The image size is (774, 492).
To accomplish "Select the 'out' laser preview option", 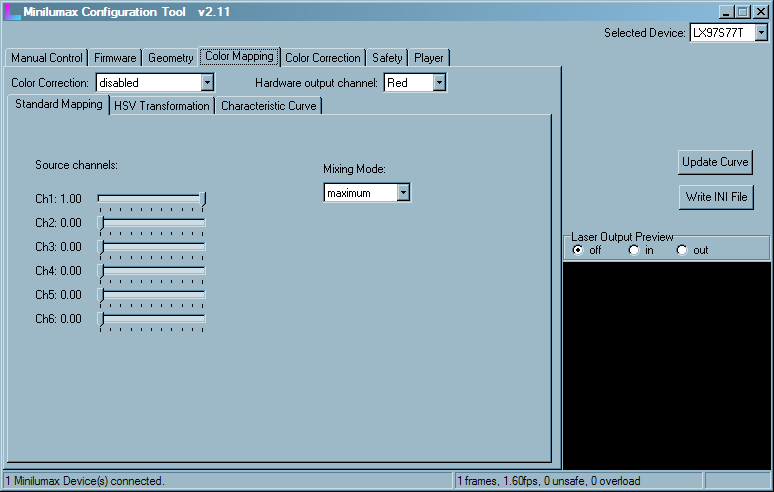I will (682, 250).
